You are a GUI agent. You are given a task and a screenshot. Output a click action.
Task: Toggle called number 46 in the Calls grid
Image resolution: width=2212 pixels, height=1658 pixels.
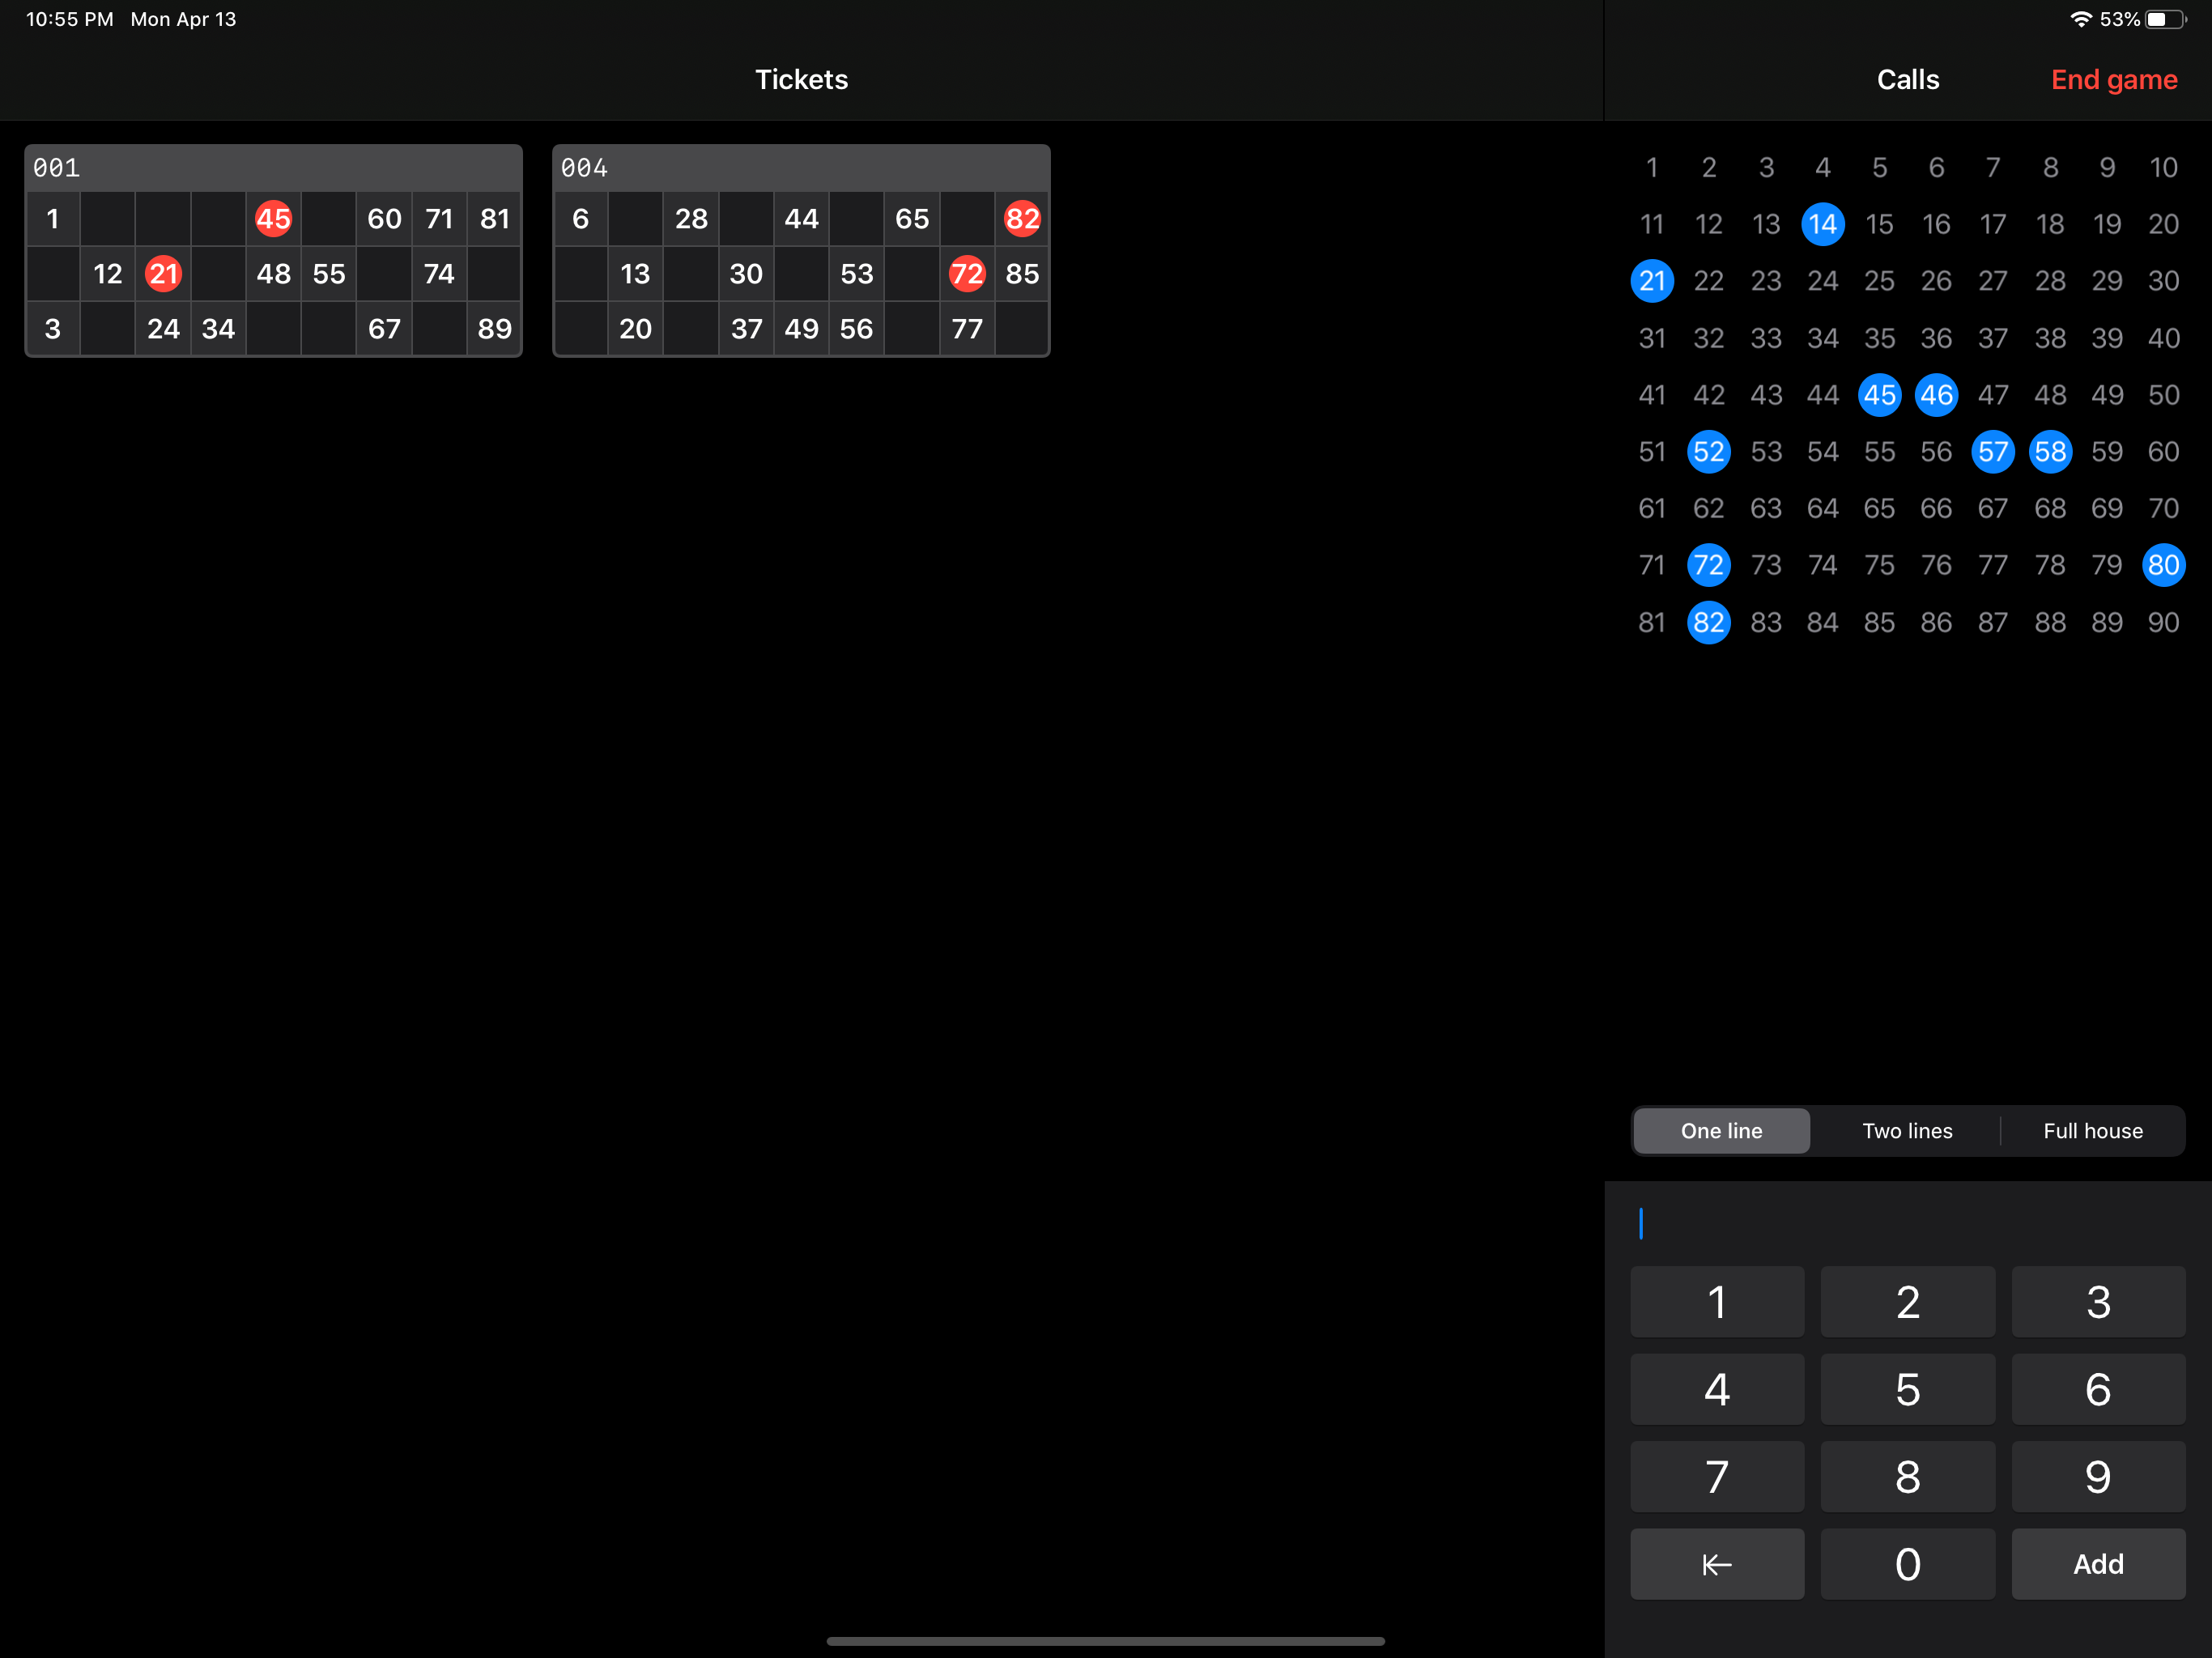pyautogui.click(x=1936, y=395)
